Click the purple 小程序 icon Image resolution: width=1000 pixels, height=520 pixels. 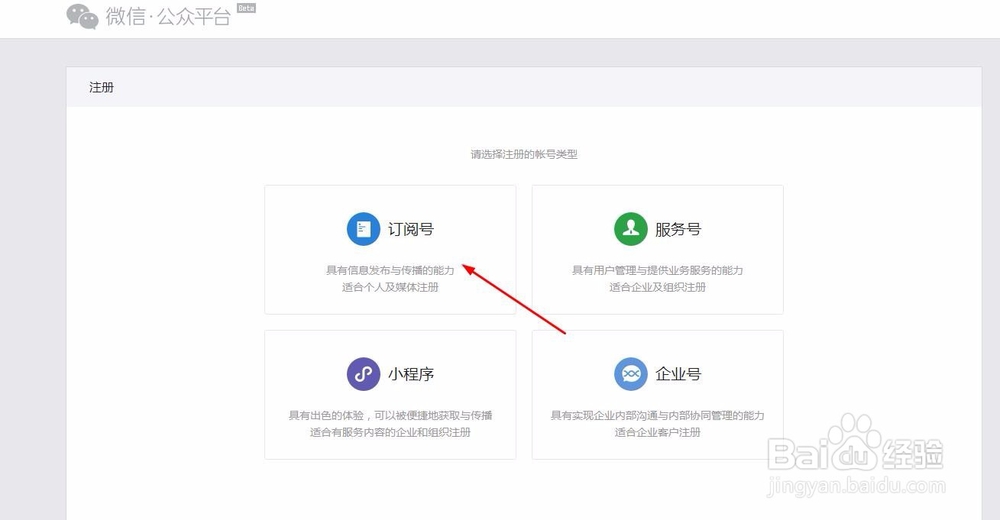tap(364, 374)
